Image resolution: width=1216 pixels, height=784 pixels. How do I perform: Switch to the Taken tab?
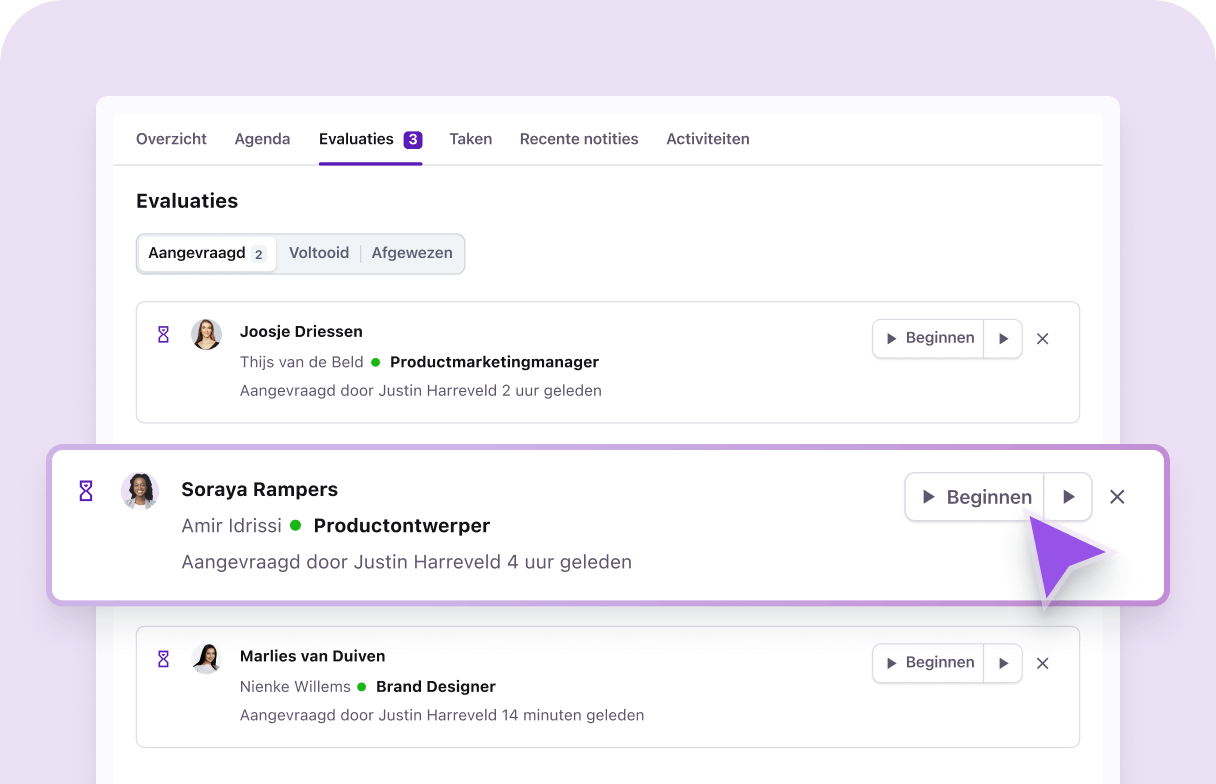tap(470, 139)
